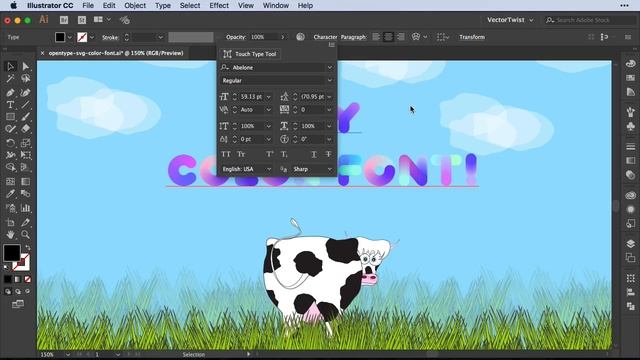This screenshot has height=360, width=640.
Task: Select the Column Graph tool
Action: pos(25,208)
